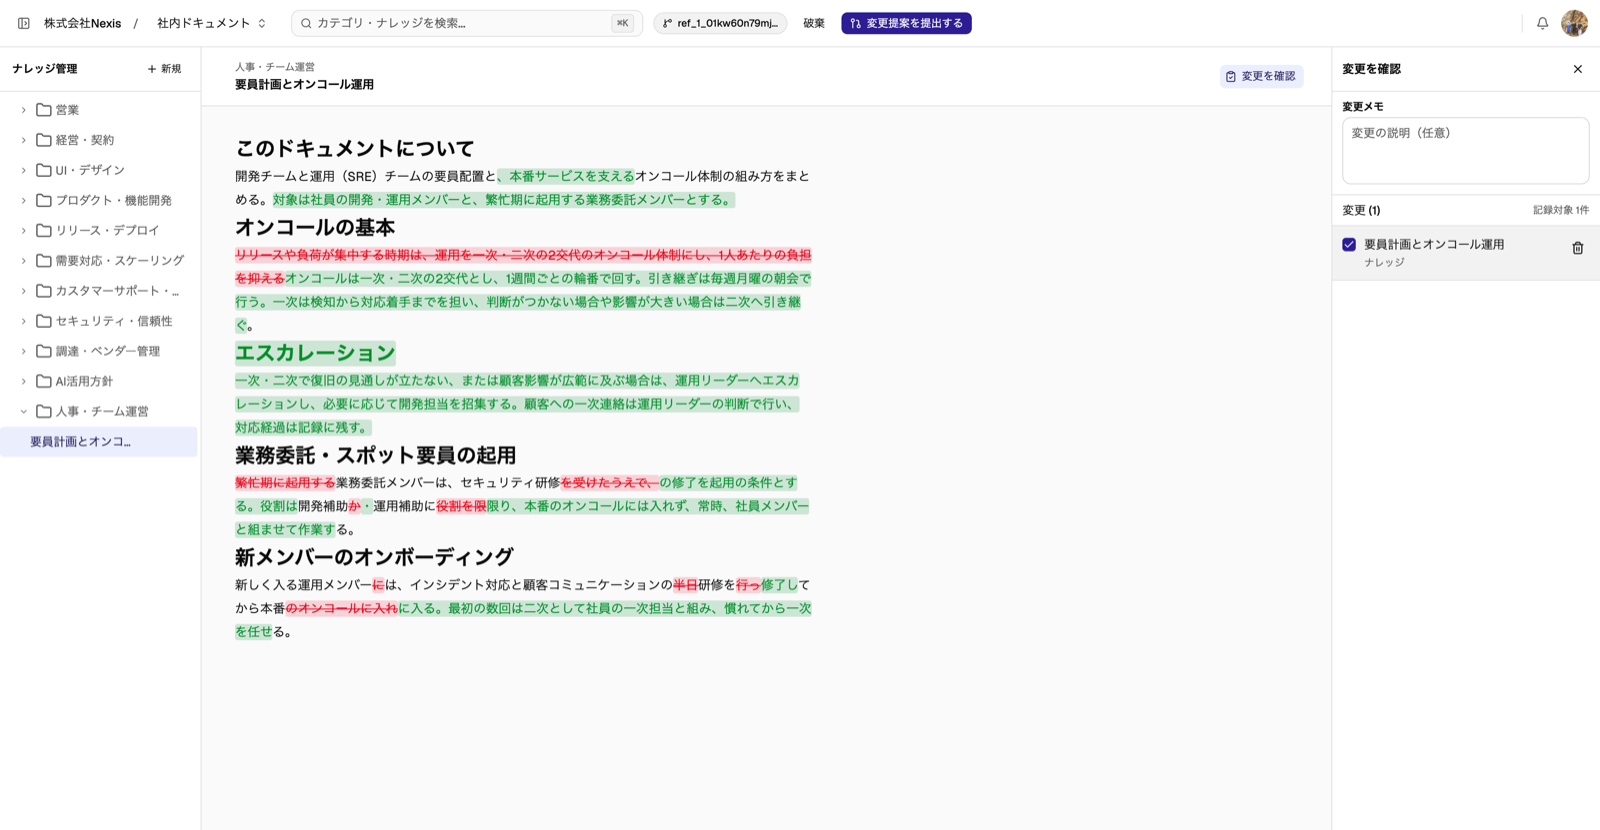Click the 記録対象 1件 label

coord(1561,210)
